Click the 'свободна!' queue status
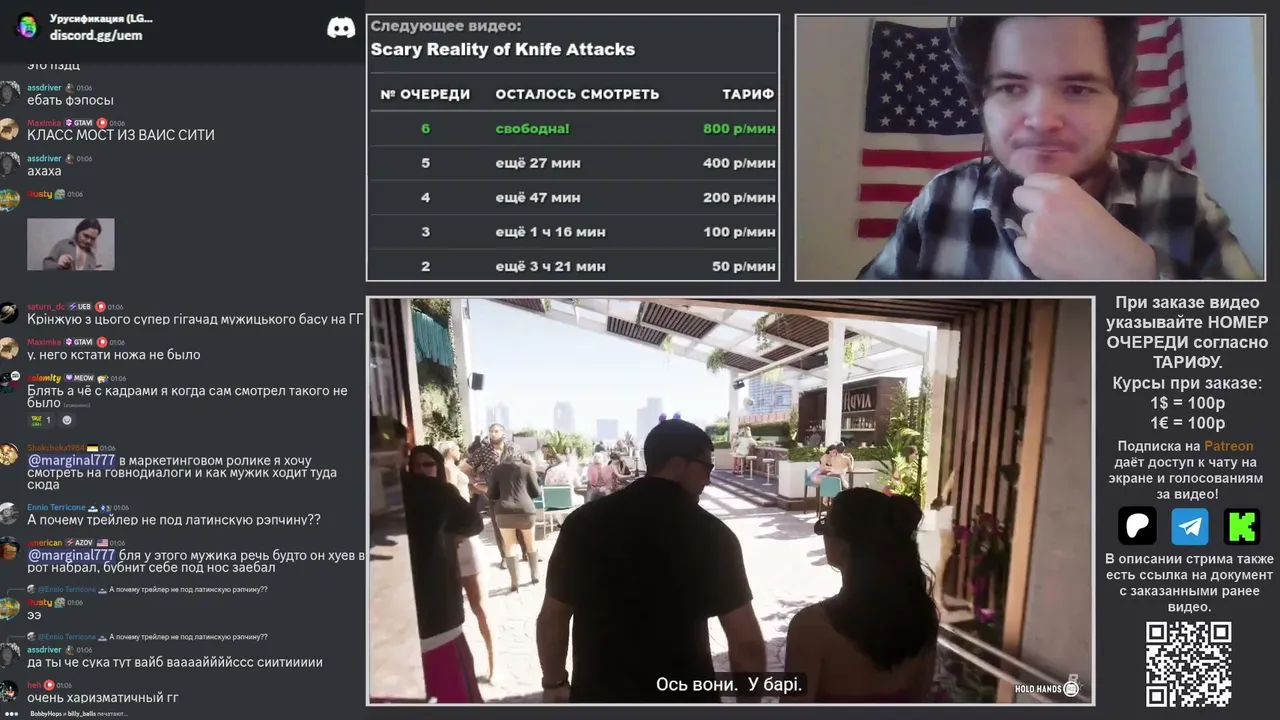The width and height of the screenshot is (1280, 720). [532, 129]
